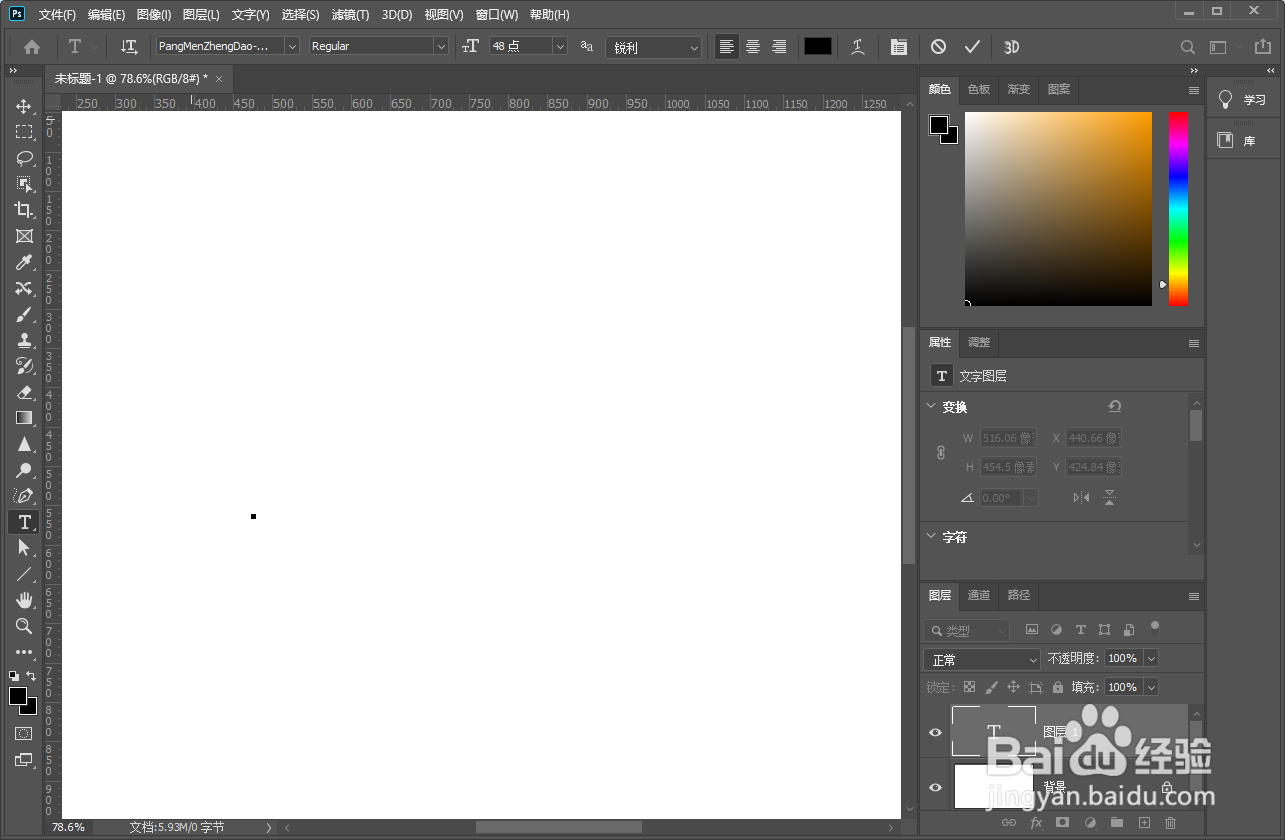Click the text color swatch
The height and width of the screenshot is (840, 1285).
point(818,46)
